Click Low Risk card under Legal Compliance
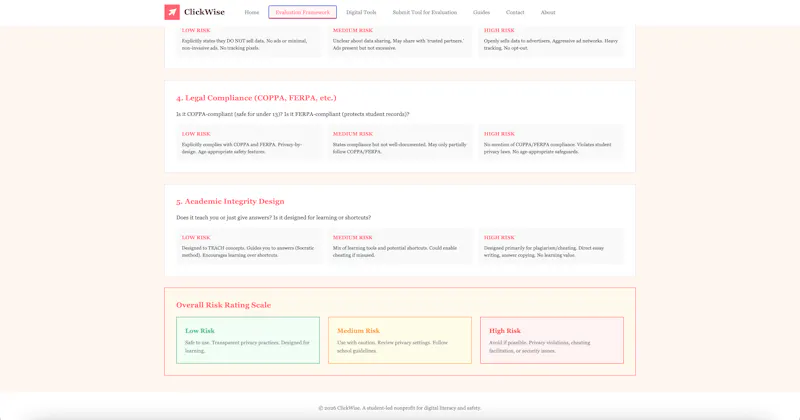Image resolution: width=800 pixels, height=420 pixels. click(x=249, y=143)
